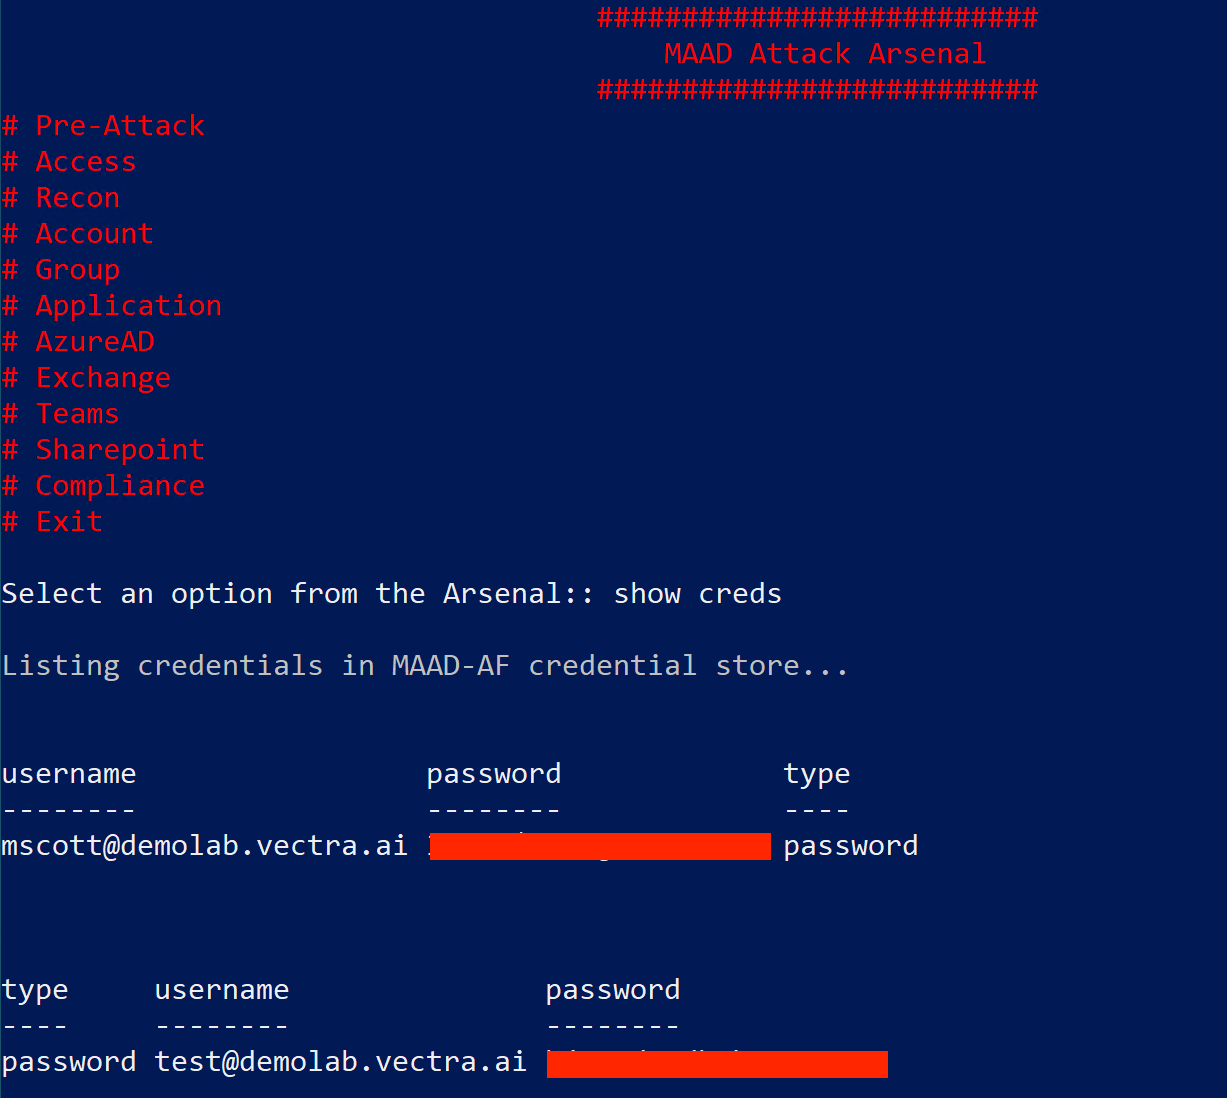Screen dimensions: 1227x1098
Task: Select the Pre-Attack menu option
Action: [119, 126]
